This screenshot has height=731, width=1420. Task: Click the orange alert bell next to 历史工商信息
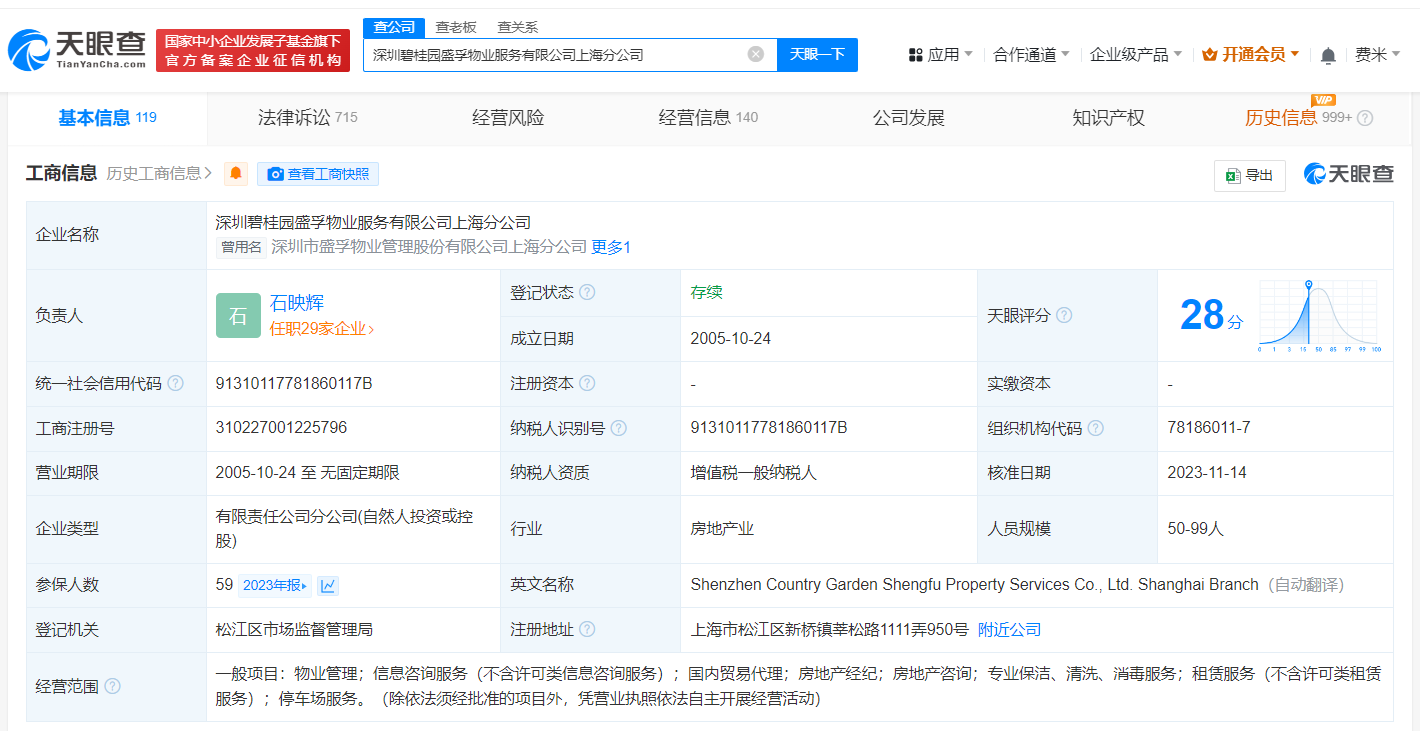pyautogui.click(x=236, y=174)
